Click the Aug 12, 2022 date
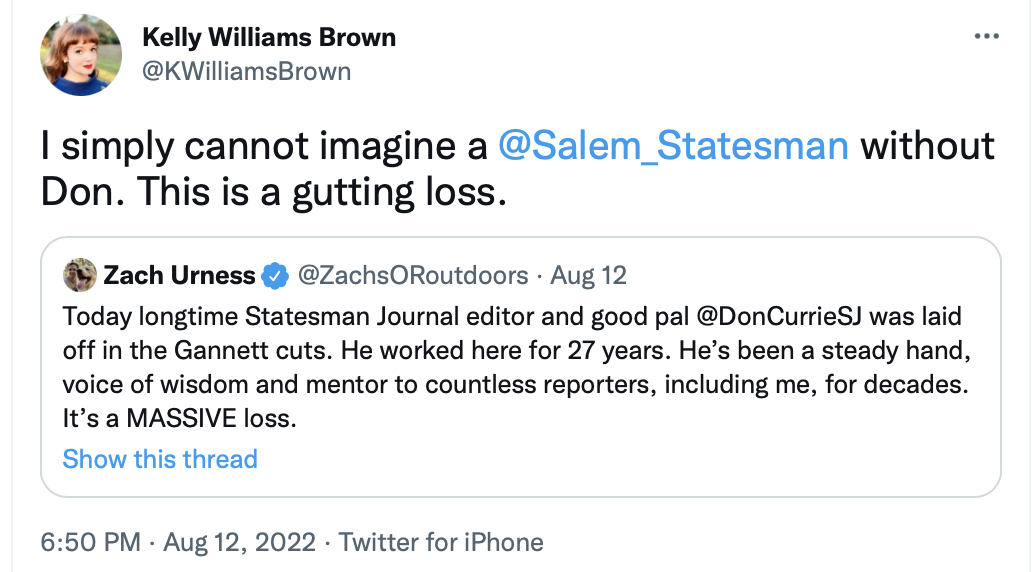This screenshot has height=572, width=1032. [238, 542]
